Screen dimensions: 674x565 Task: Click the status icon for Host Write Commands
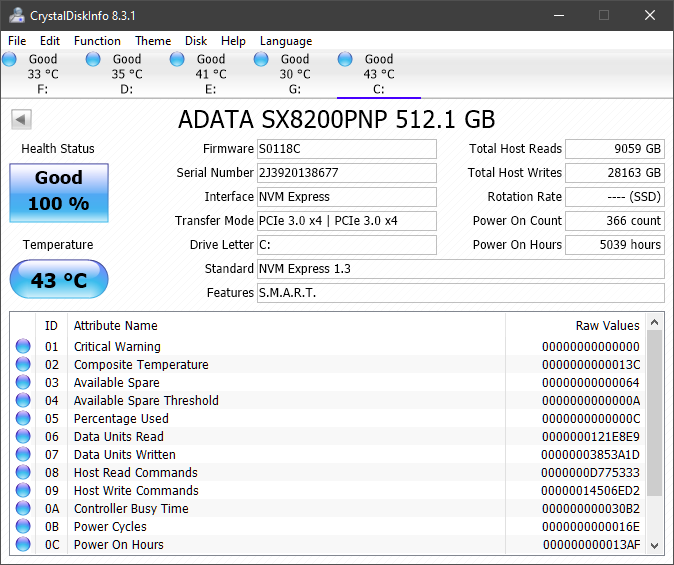23,490
